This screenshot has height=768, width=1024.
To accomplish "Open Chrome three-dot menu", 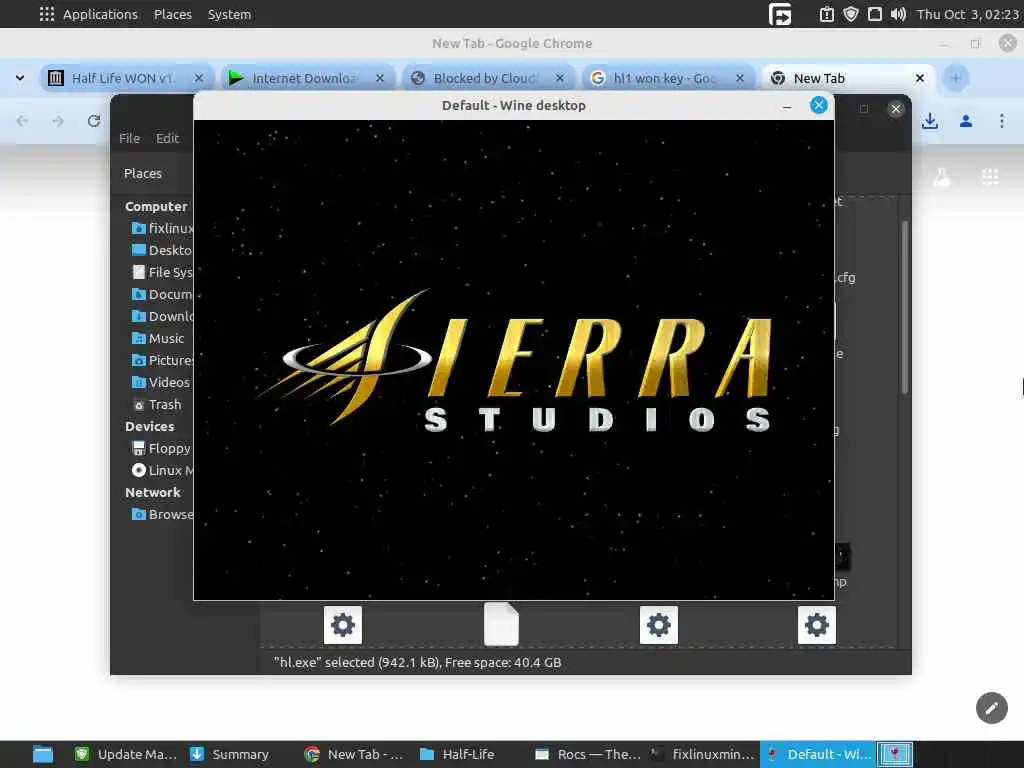I will coord(1002,121).
